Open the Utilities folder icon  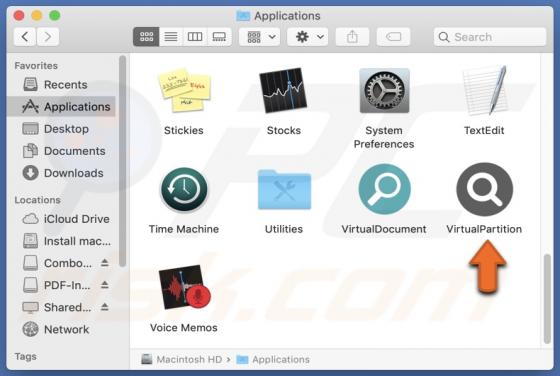(x=284, y=190)
